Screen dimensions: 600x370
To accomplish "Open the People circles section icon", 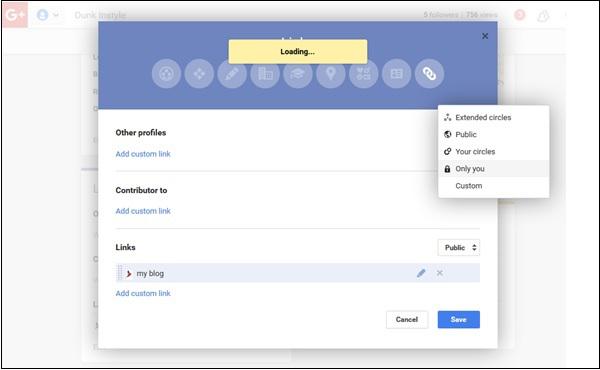I will (166, 73).
